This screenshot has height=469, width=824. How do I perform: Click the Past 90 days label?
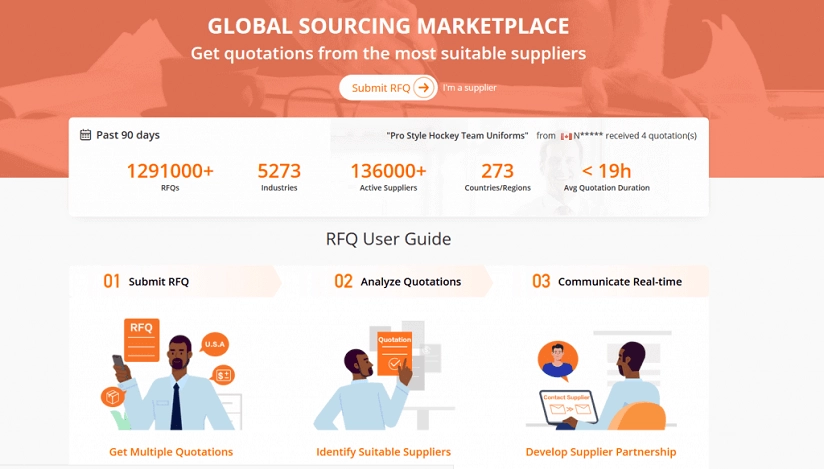click(x=128, y=135)
